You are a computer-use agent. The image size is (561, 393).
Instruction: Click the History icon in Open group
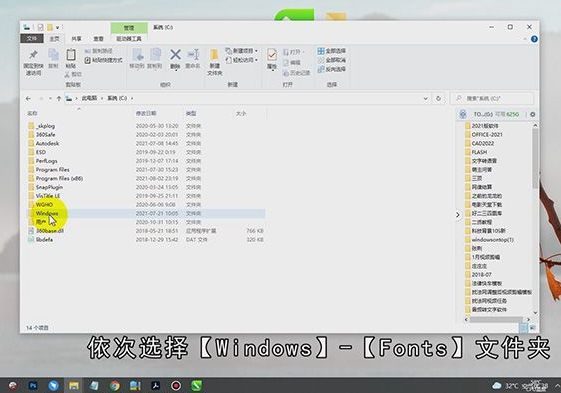tap(286, 73)
